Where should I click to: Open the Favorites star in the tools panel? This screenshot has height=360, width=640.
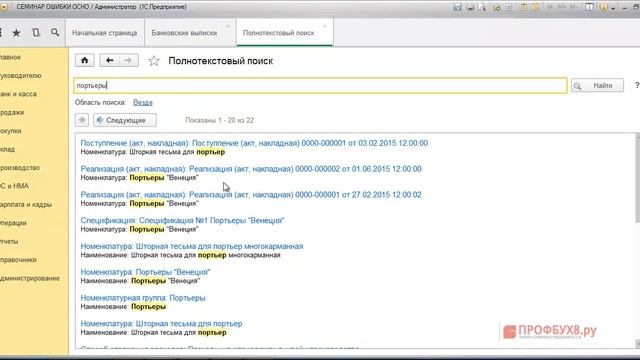16,33
